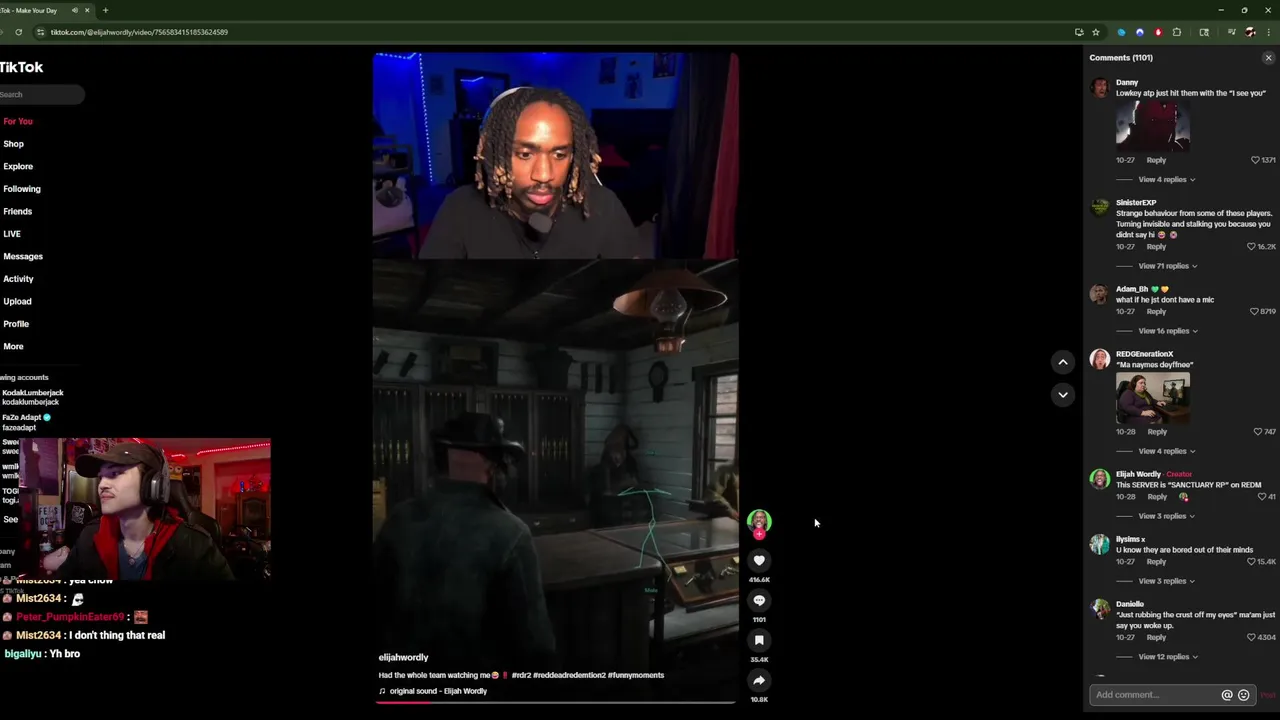Insert mention with @ icon
The height and width of the screenshot is (720, 1280).
pos(1227,695)
